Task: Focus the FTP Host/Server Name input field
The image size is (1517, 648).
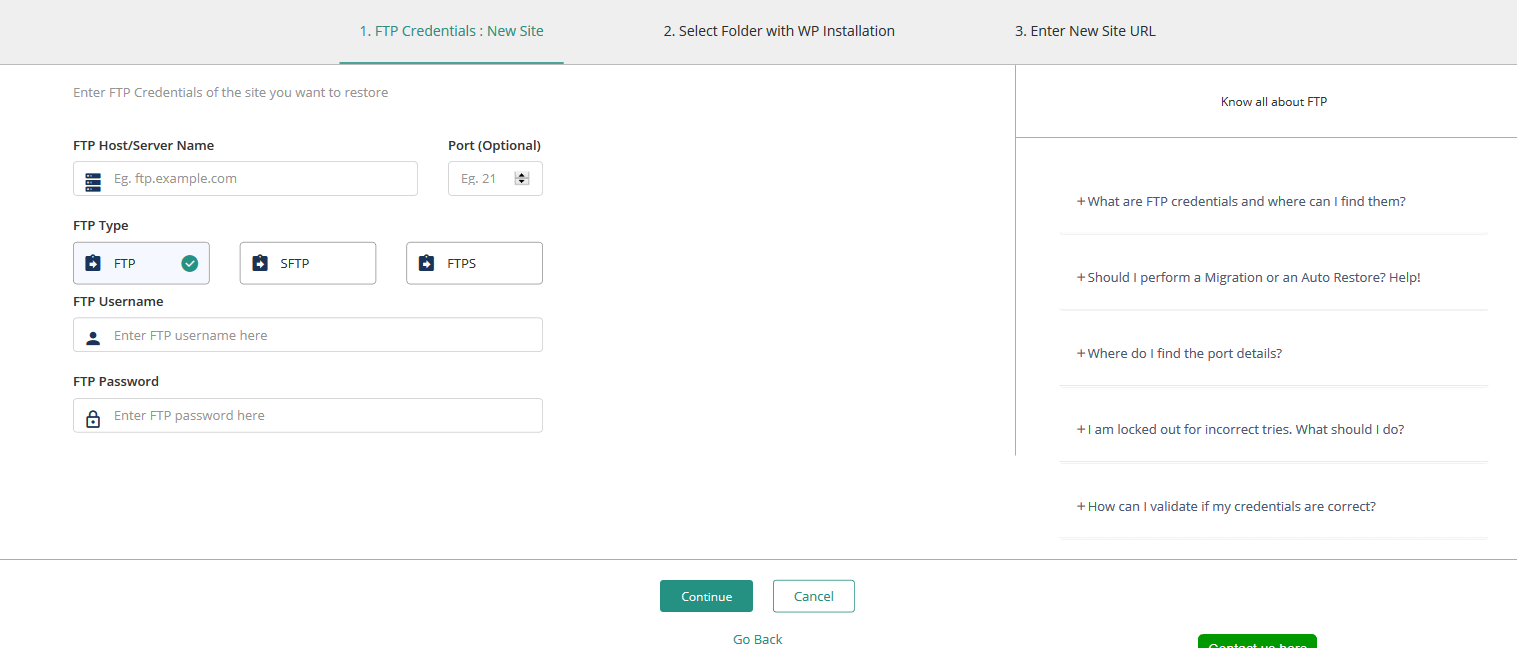Action: (x=260, y=179)
